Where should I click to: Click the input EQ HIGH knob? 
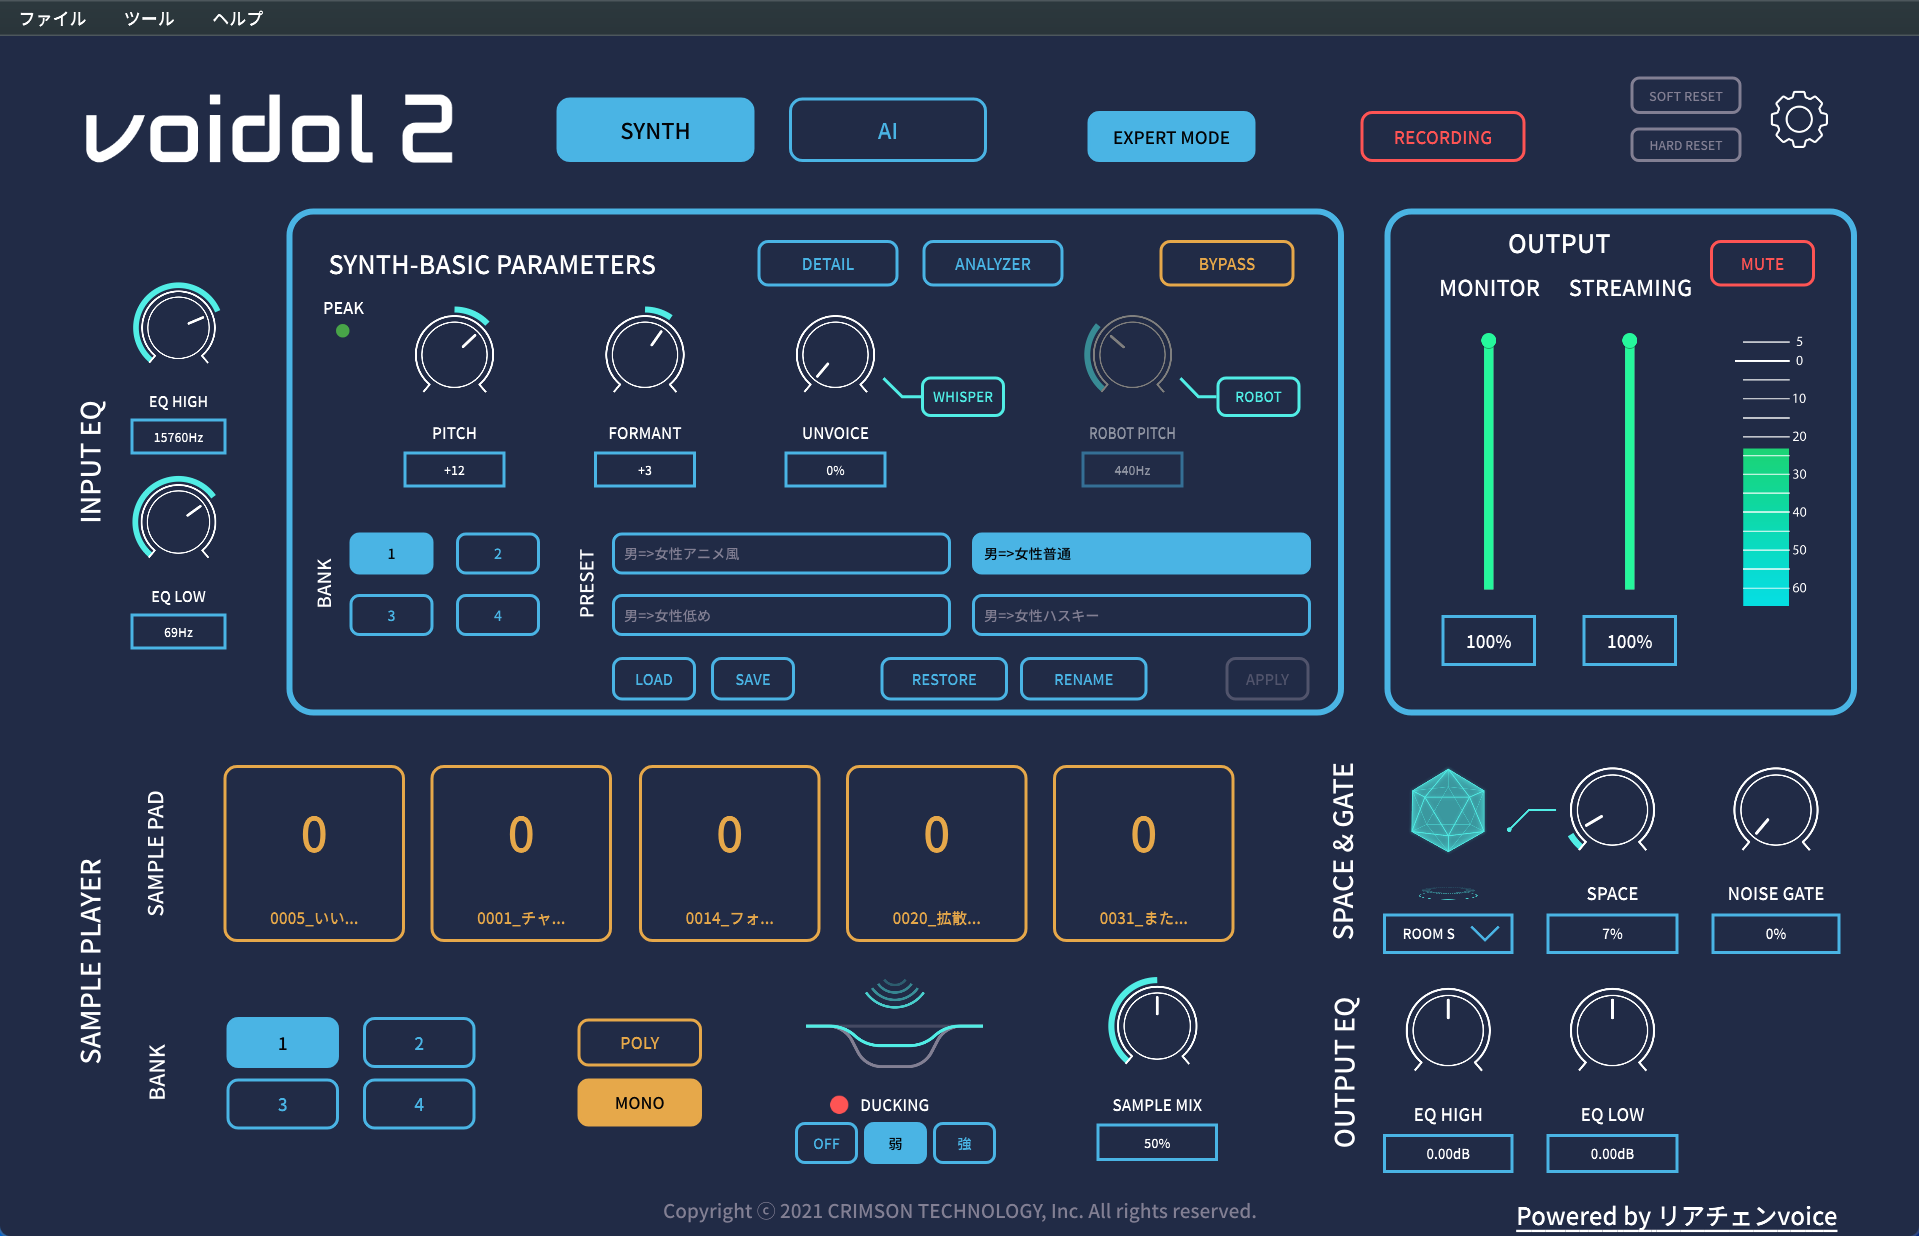point(177,326)
